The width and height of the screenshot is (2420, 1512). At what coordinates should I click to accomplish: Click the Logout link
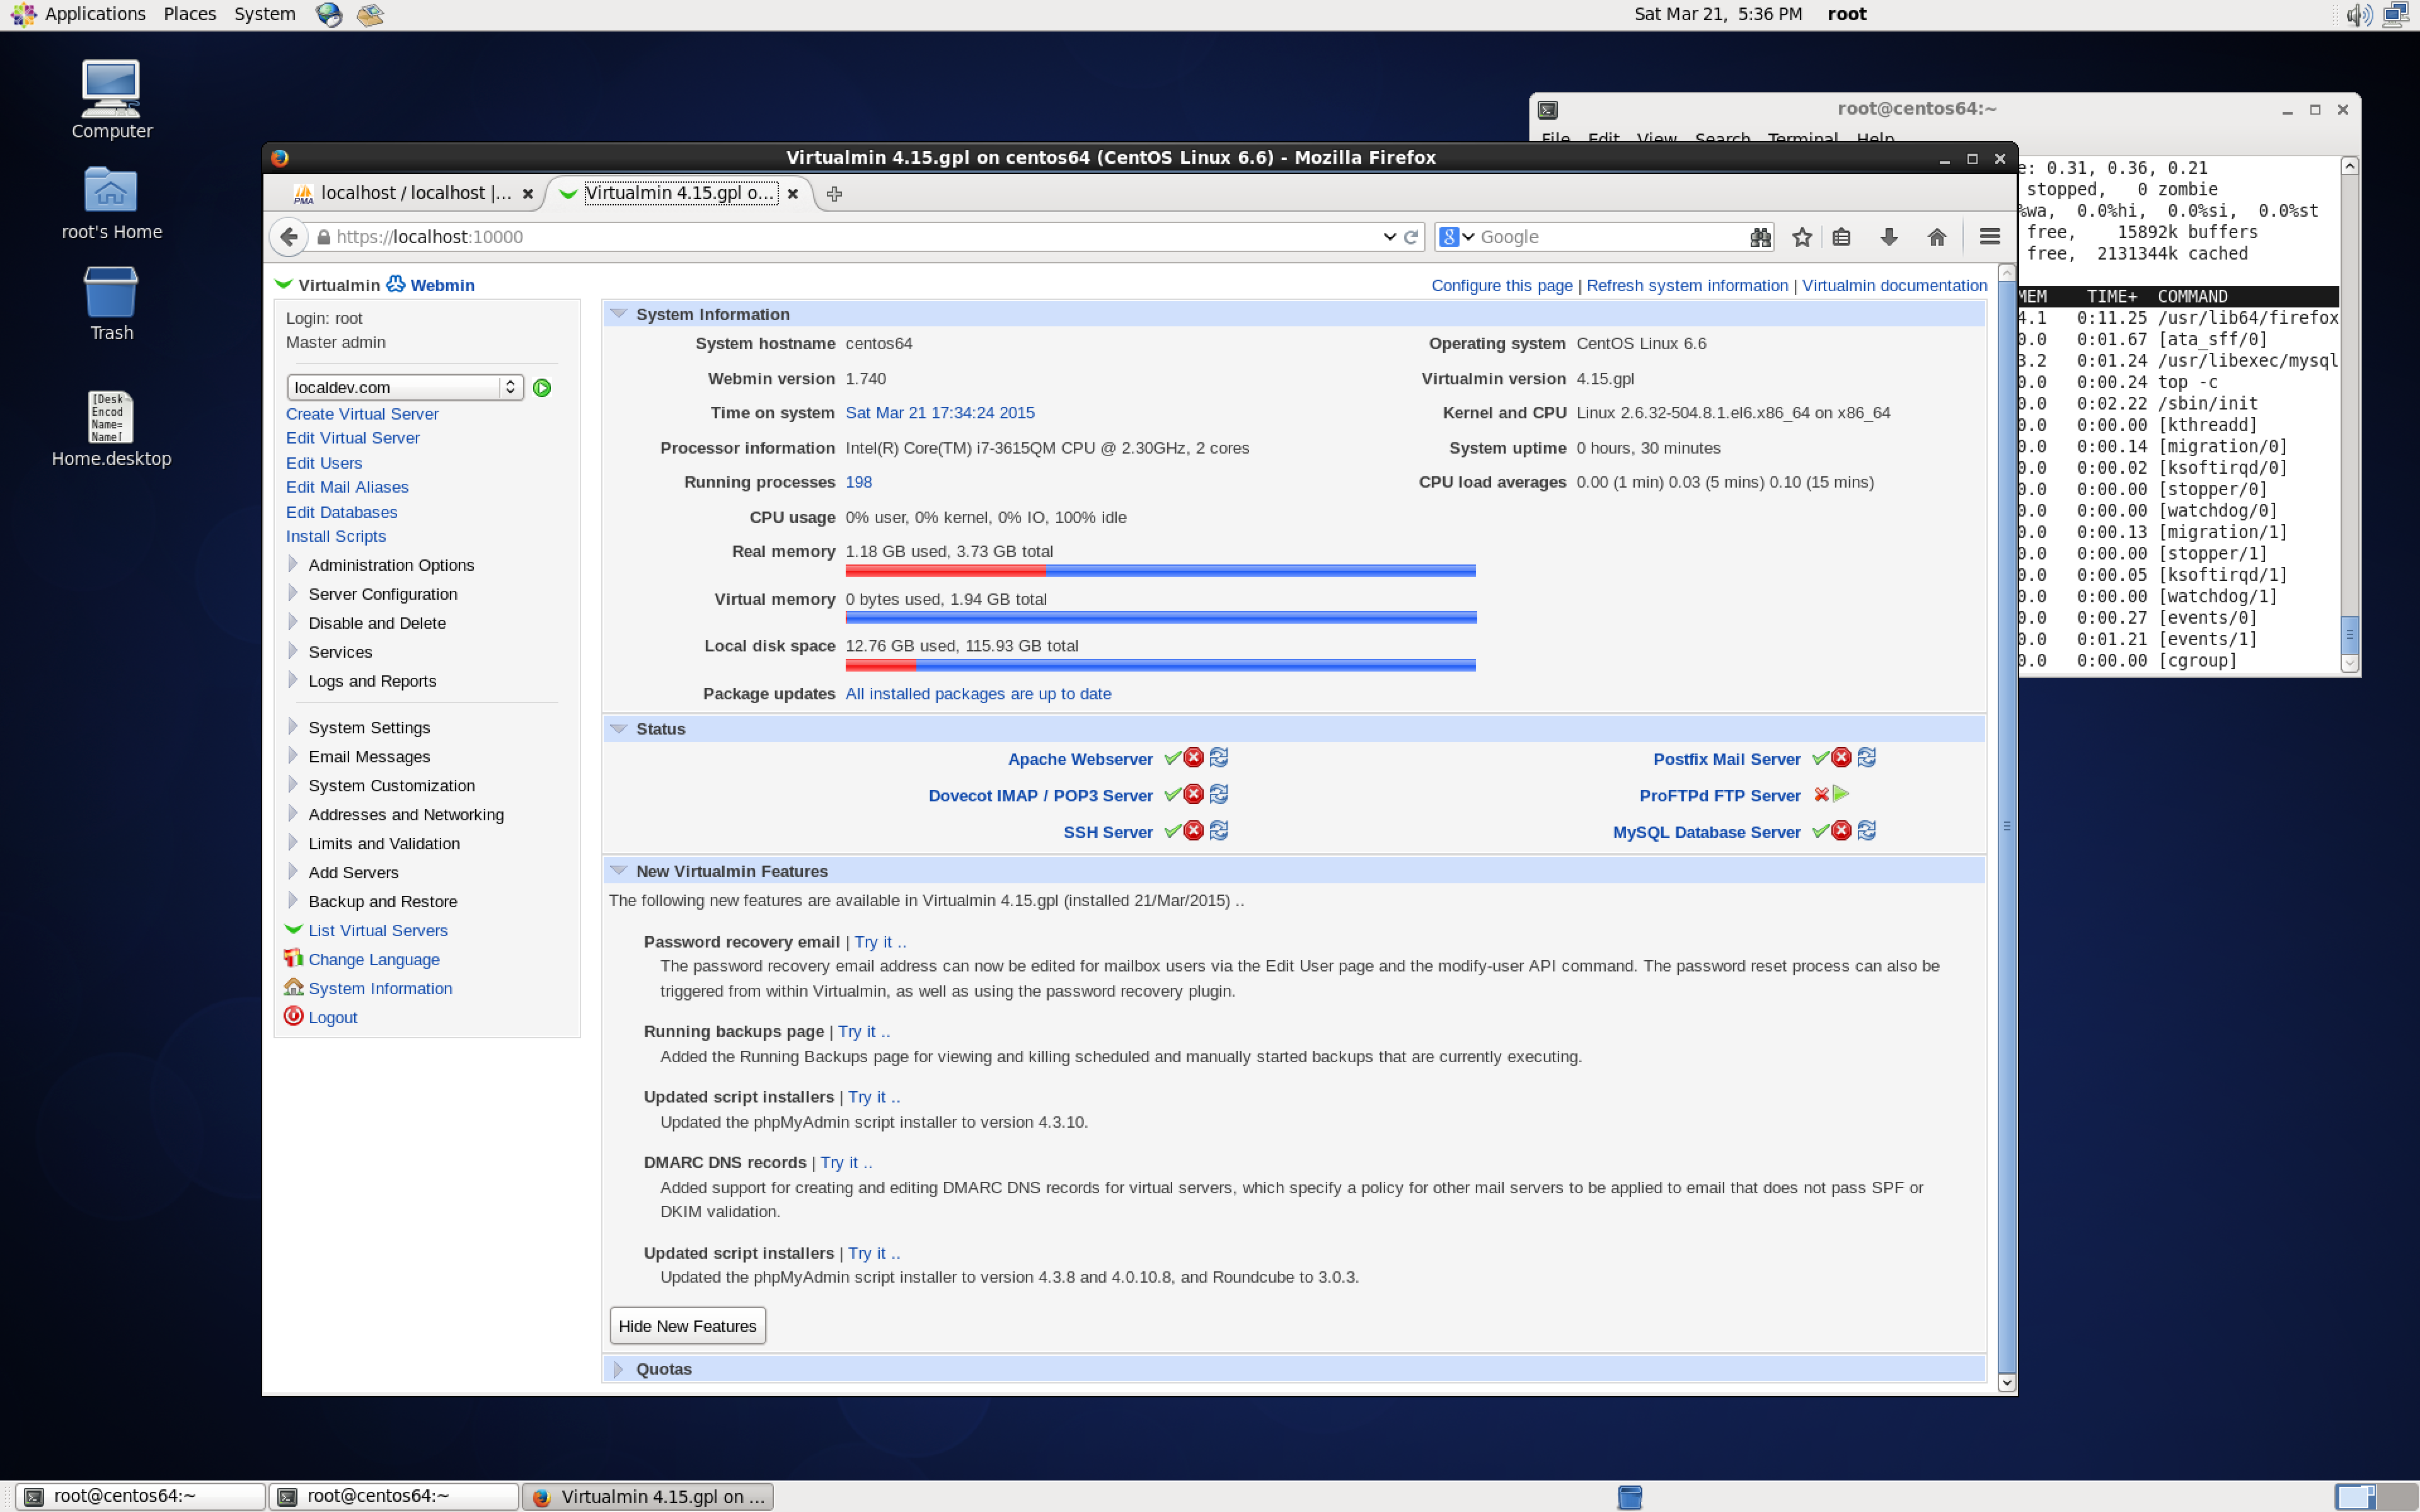click(333, 1017)
